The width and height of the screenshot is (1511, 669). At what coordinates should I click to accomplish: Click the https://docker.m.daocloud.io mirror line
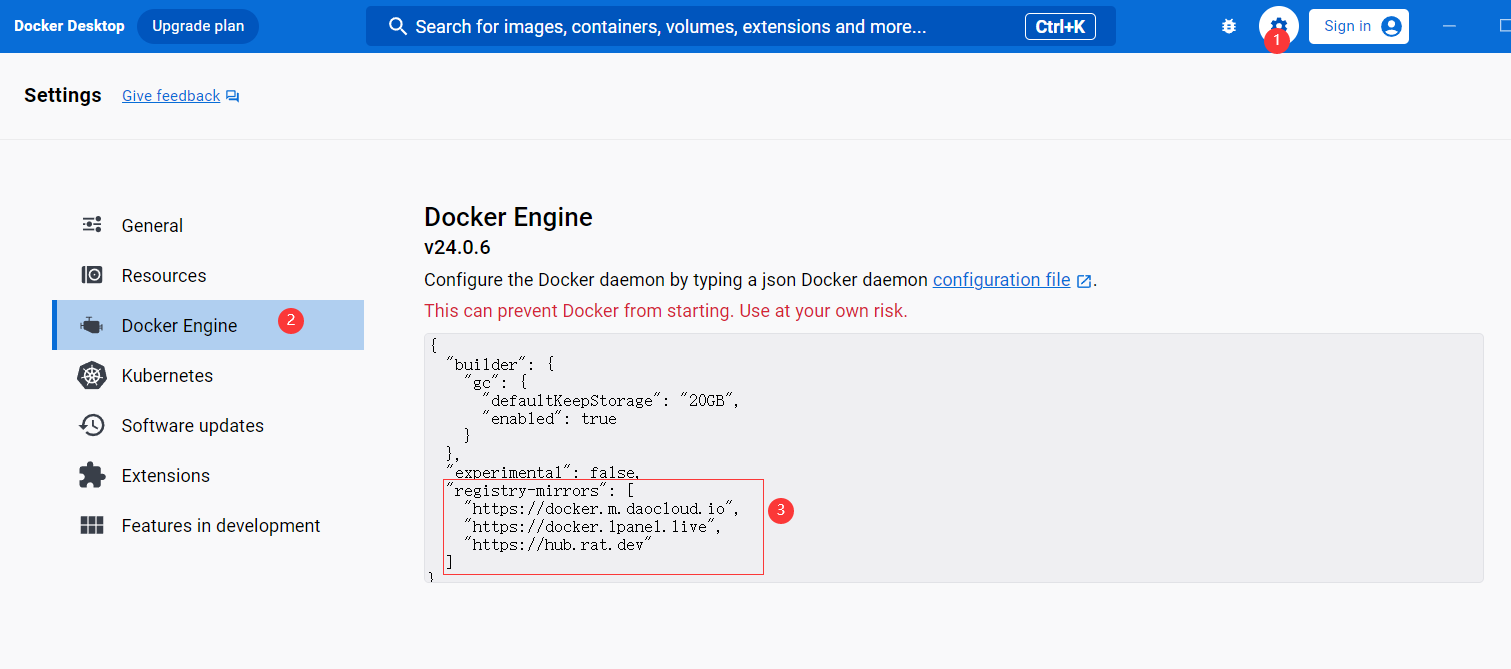602,509
